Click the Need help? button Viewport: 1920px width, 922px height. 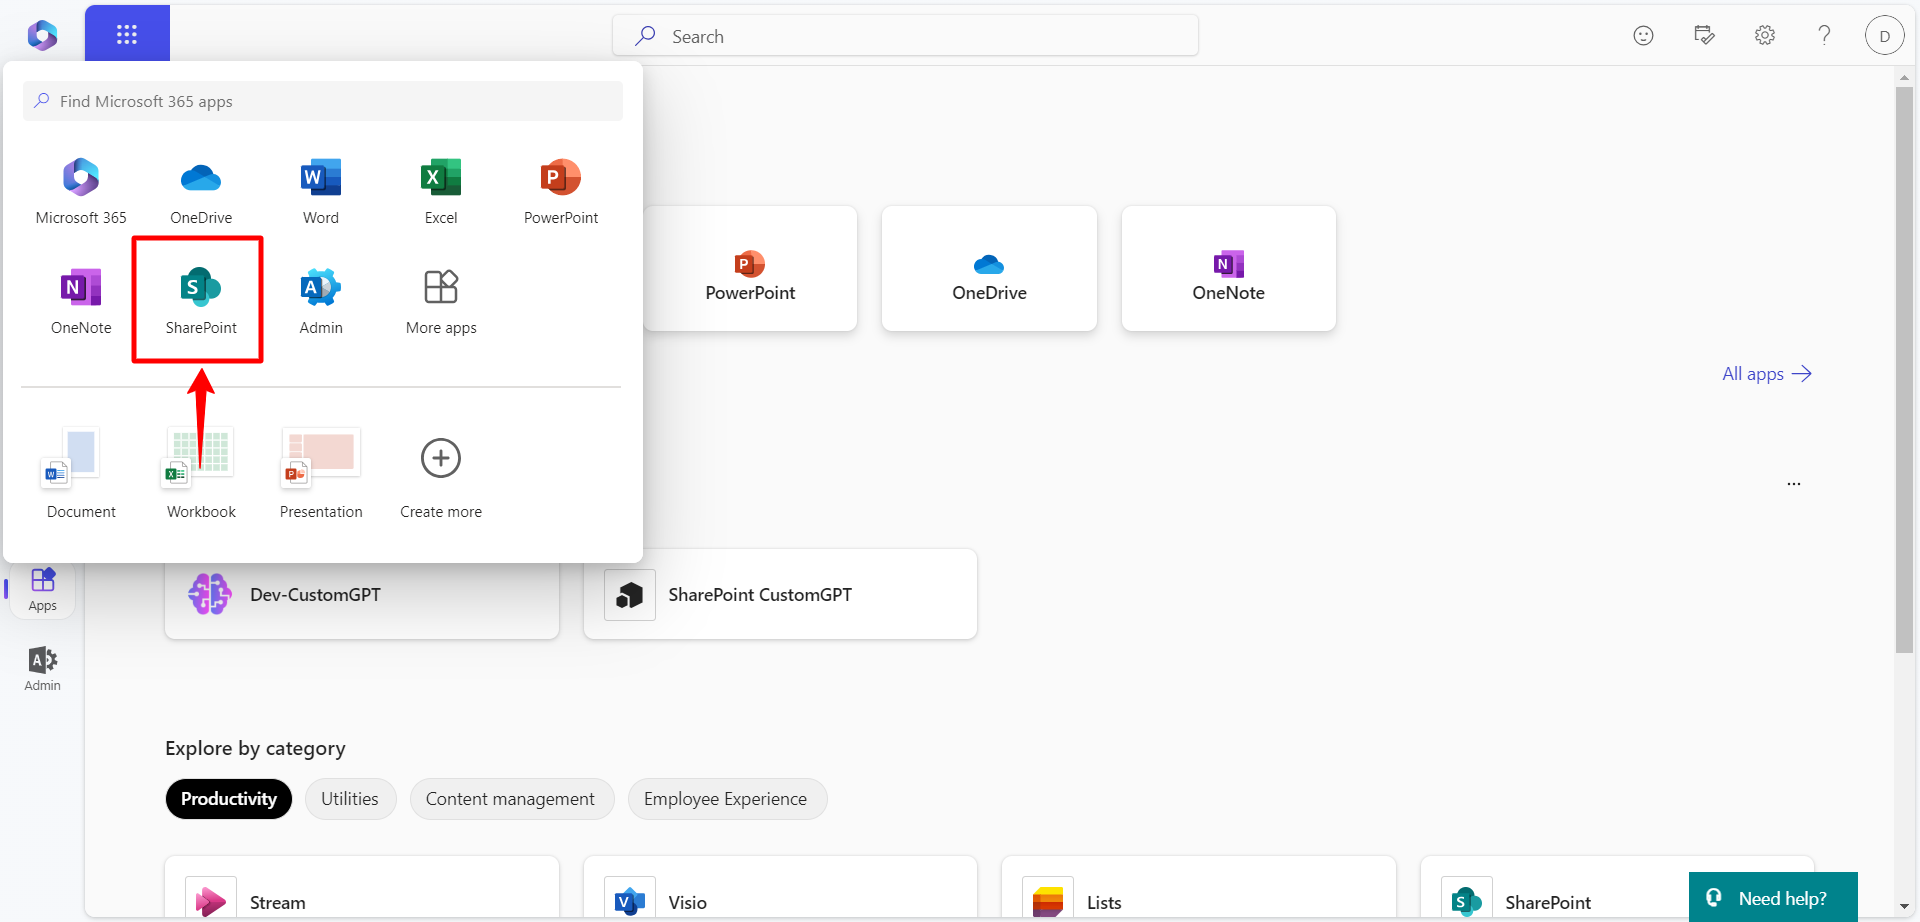point(1773,898)
